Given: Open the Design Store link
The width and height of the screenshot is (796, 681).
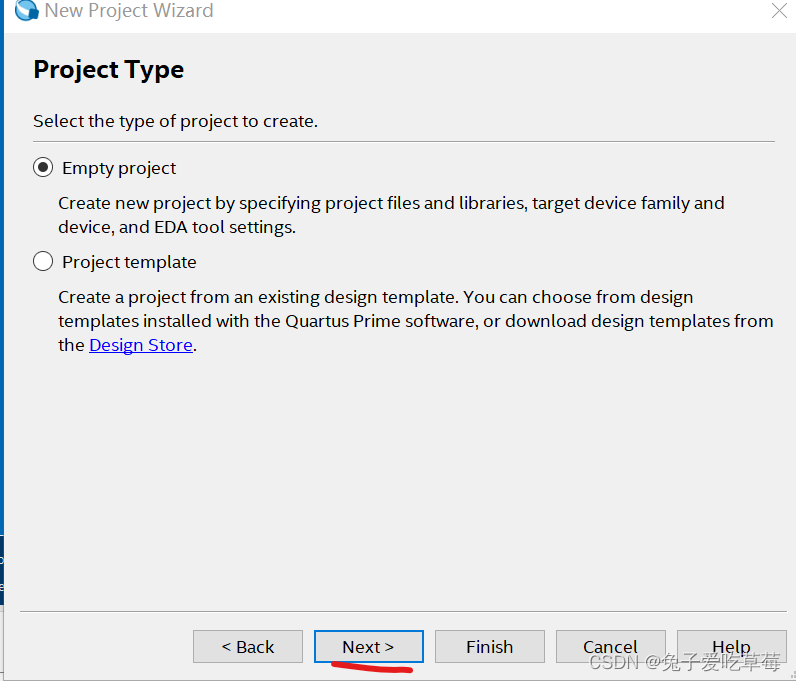Looking at the screenshot, I should click(141, 345).
